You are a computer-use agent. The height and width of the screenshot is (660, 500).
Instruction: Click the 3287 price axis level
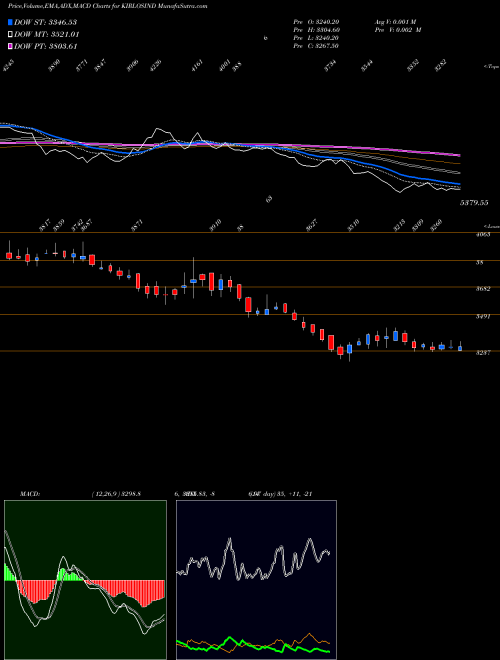pos(482,353)
